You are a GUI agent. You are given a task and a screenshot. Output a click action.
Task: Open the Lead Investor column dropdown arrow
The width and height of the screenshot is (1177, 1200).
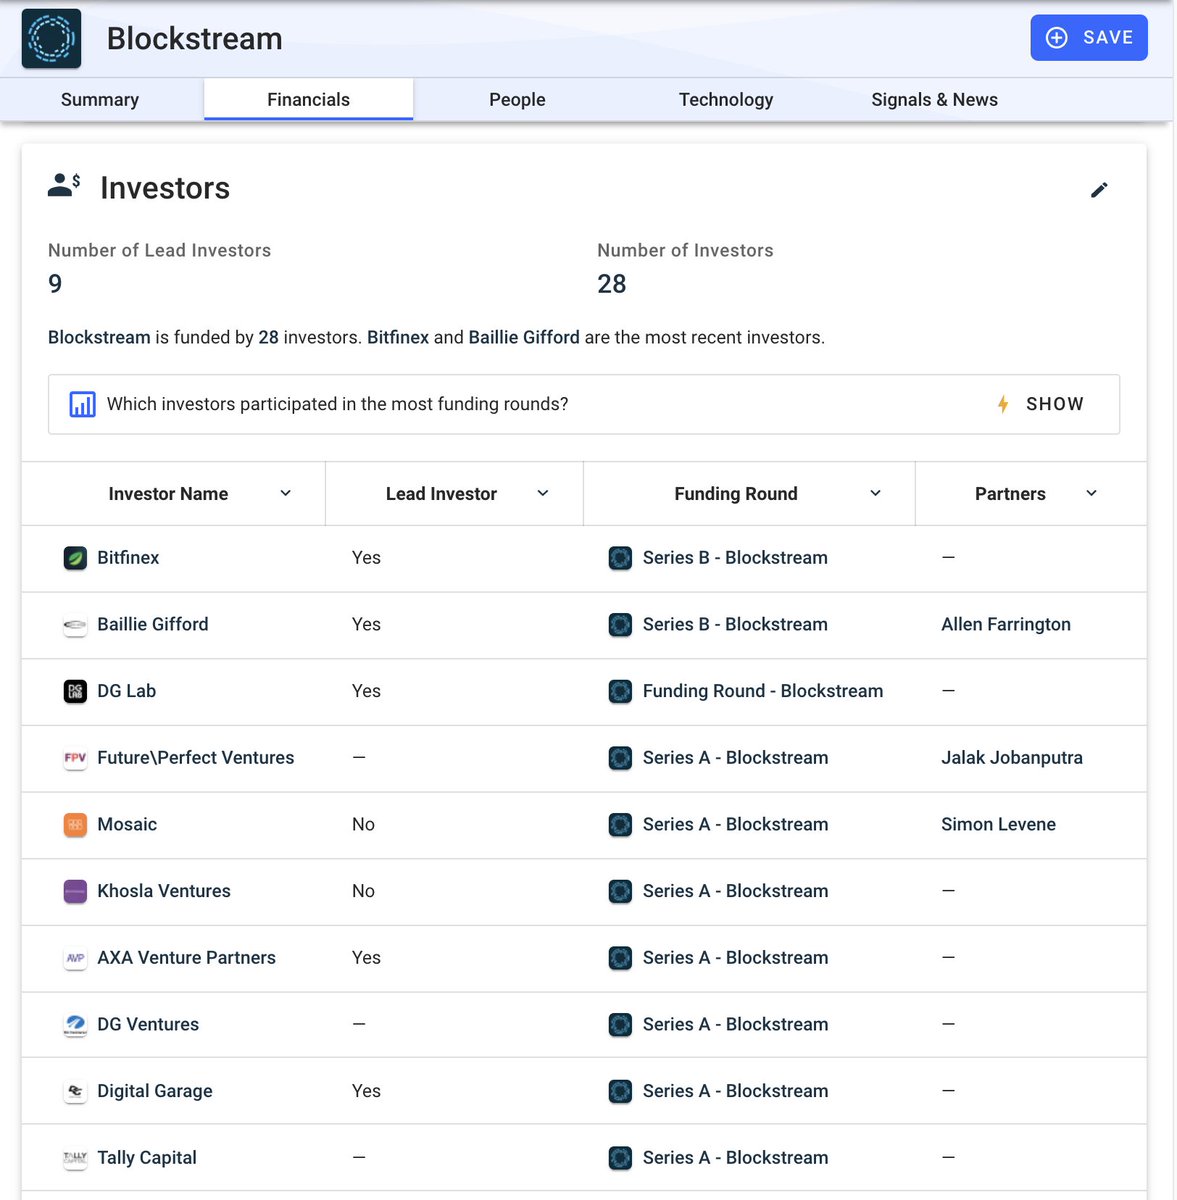(543, 493)
